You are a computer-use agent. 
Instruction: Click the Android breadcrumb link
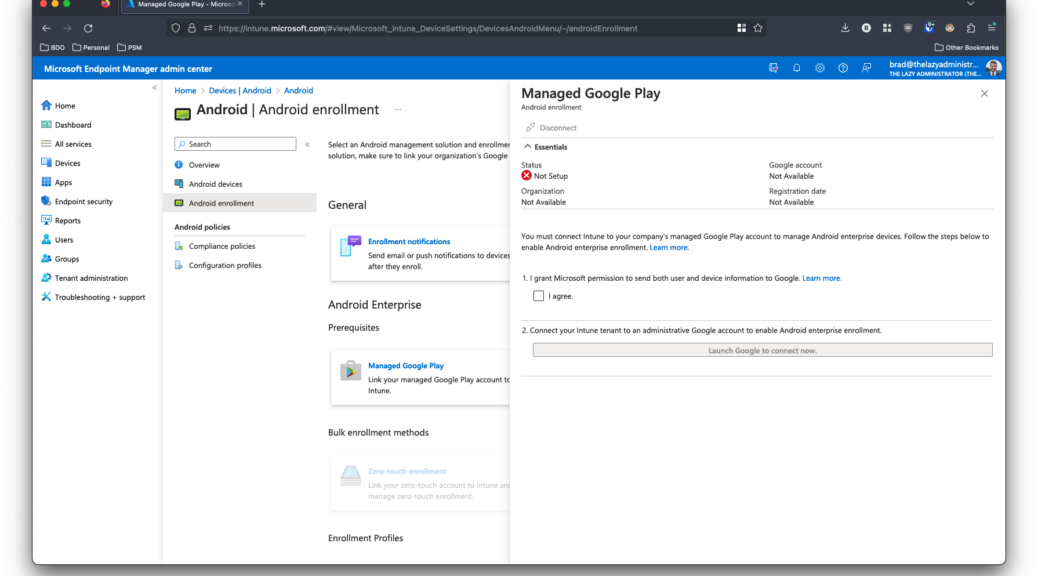pyautogui.click(x=299, y=91)
